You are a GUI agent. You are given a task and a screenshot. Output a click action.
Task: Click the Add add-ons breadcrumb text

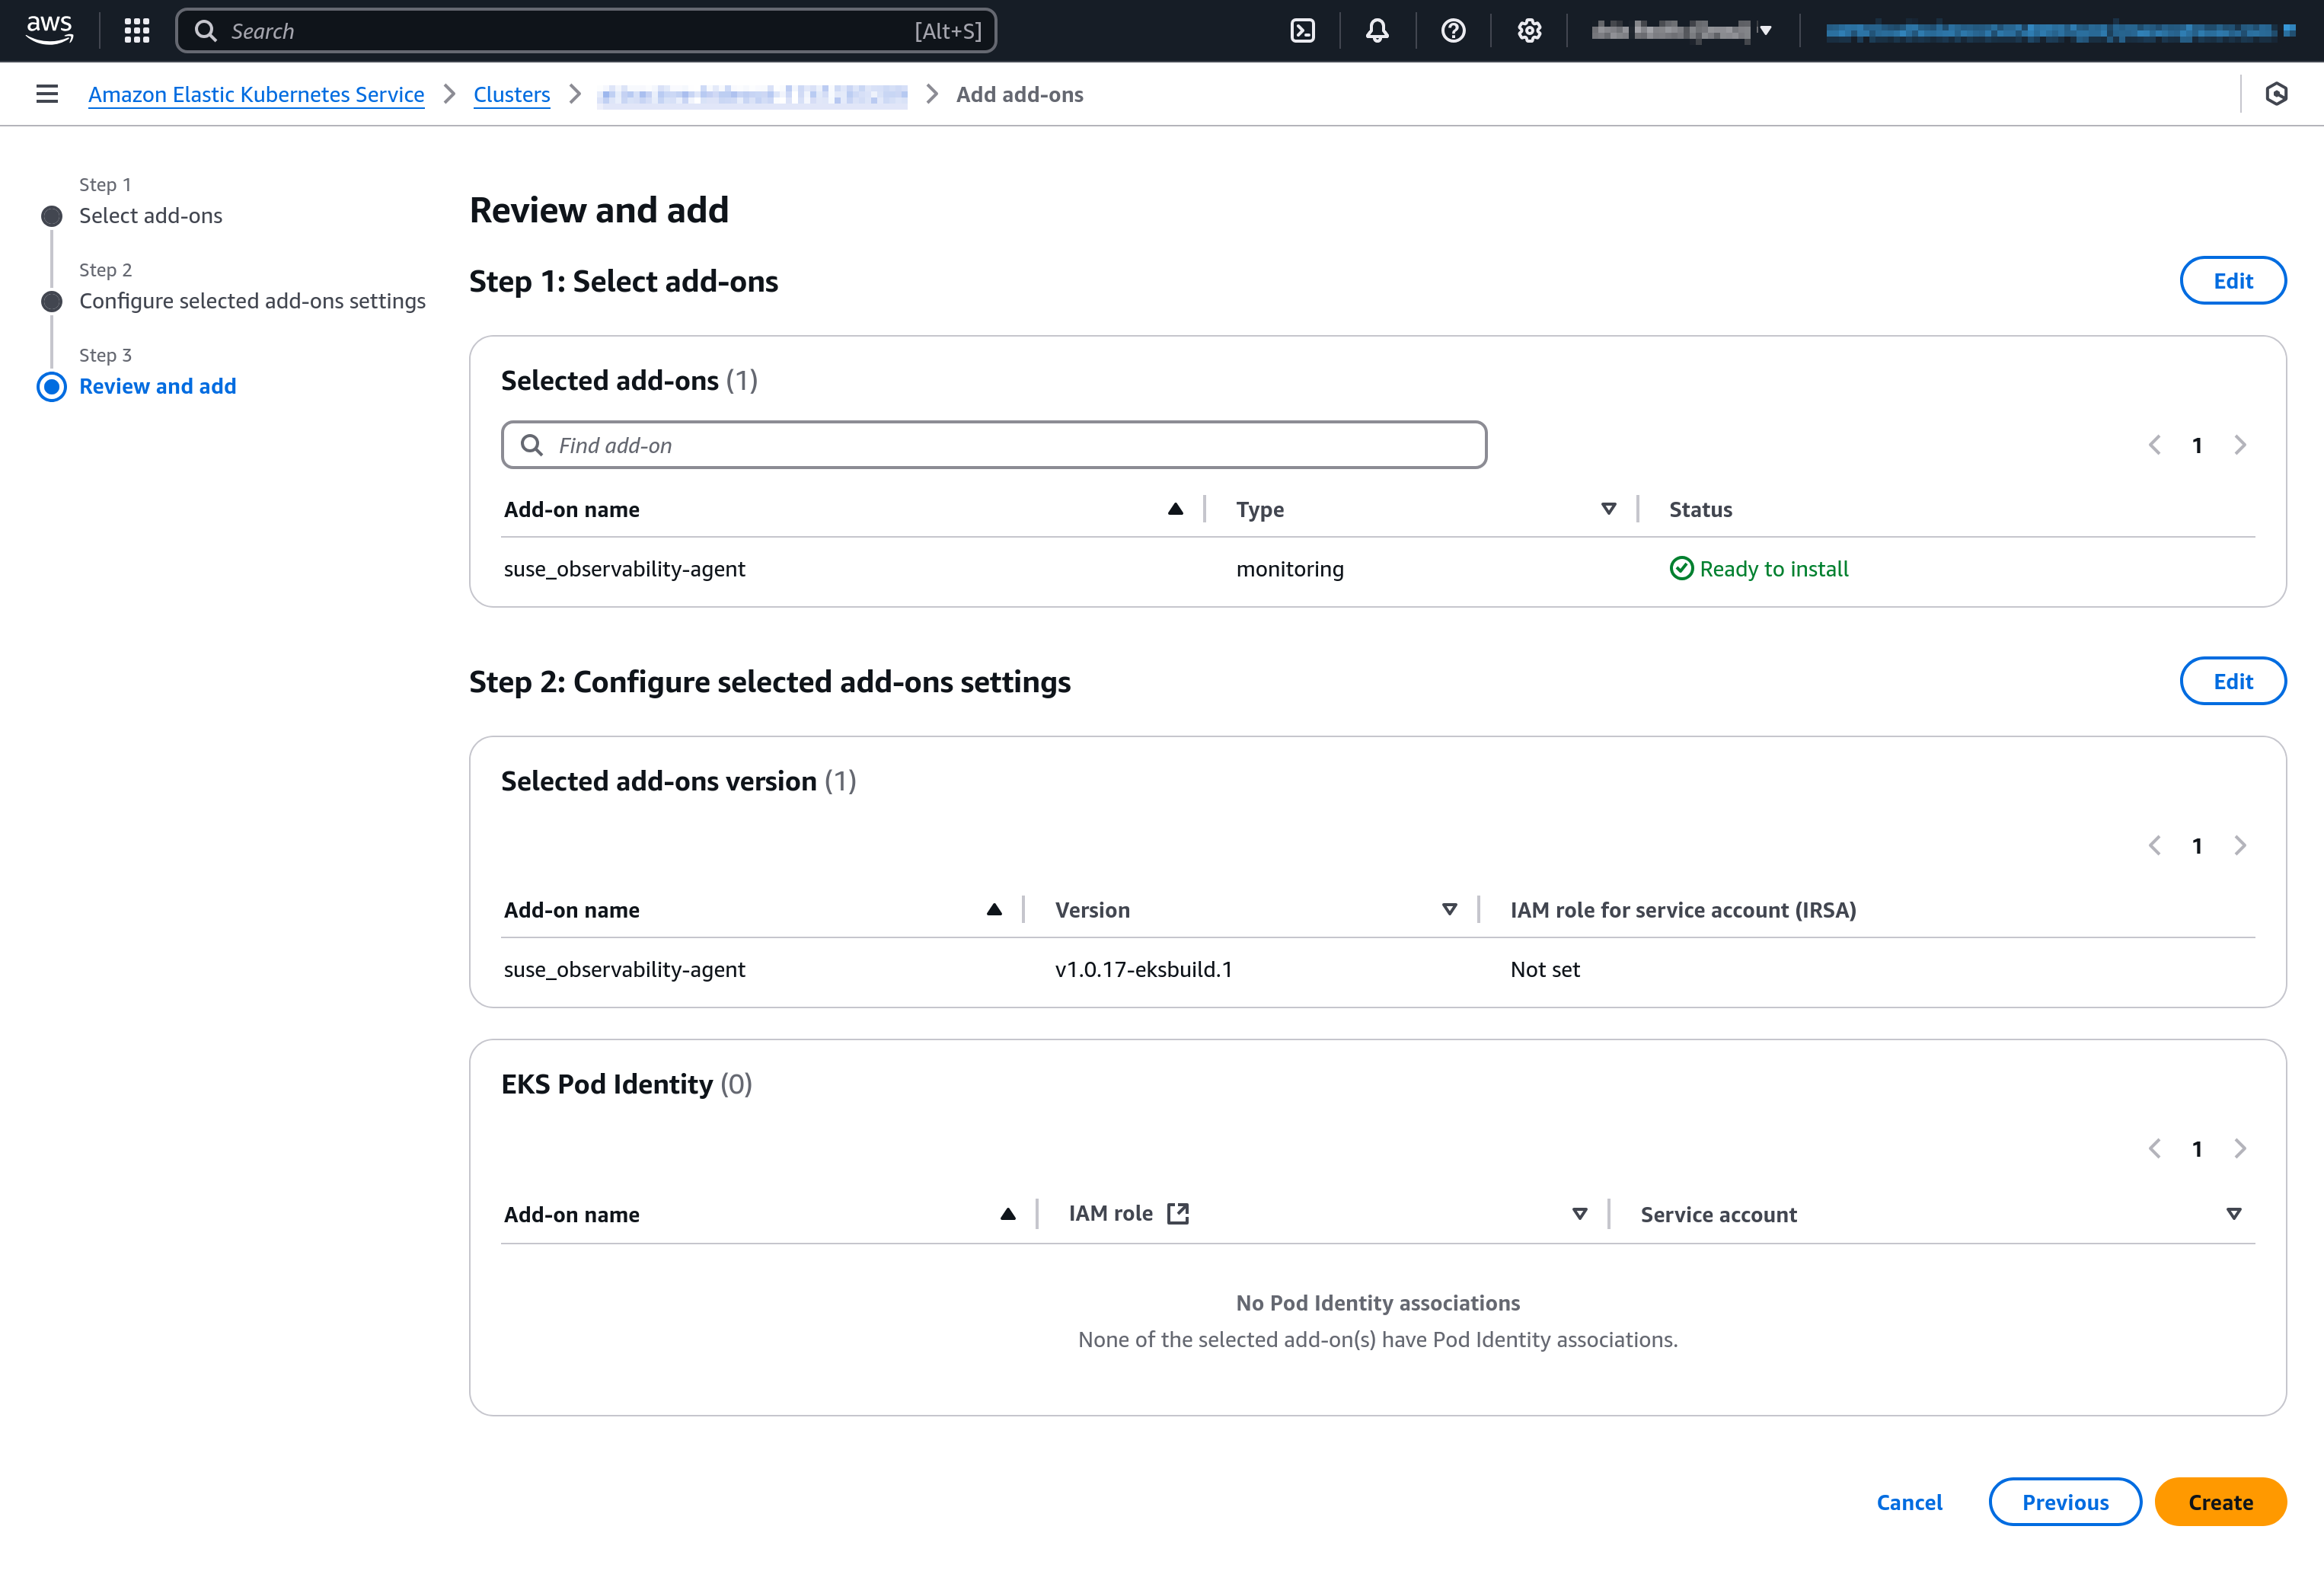(x=1019, y=94)
